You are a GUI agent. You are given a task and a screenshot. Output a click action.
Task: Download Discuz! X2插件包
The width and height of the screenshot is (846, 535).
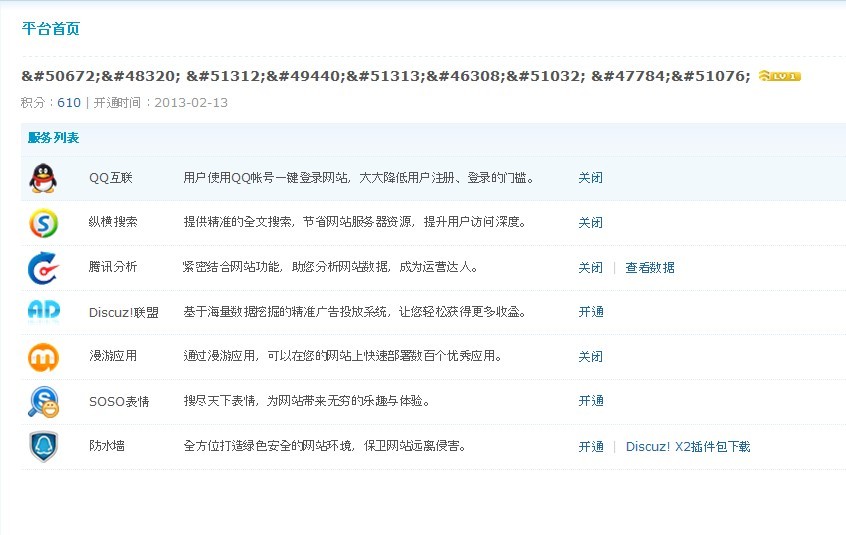[x=688, y=447]
